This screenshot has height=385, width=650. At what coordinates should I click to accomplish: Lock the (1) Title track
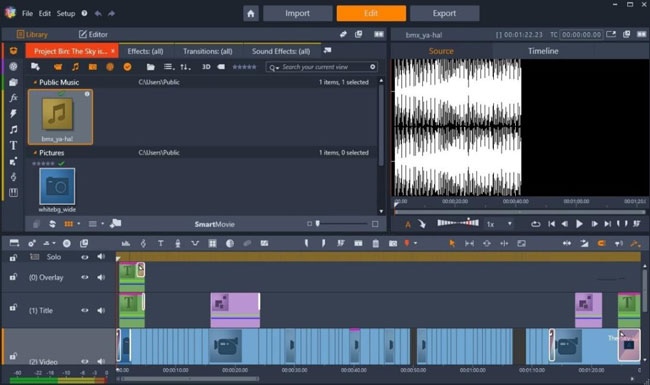(x=13, y=308)
